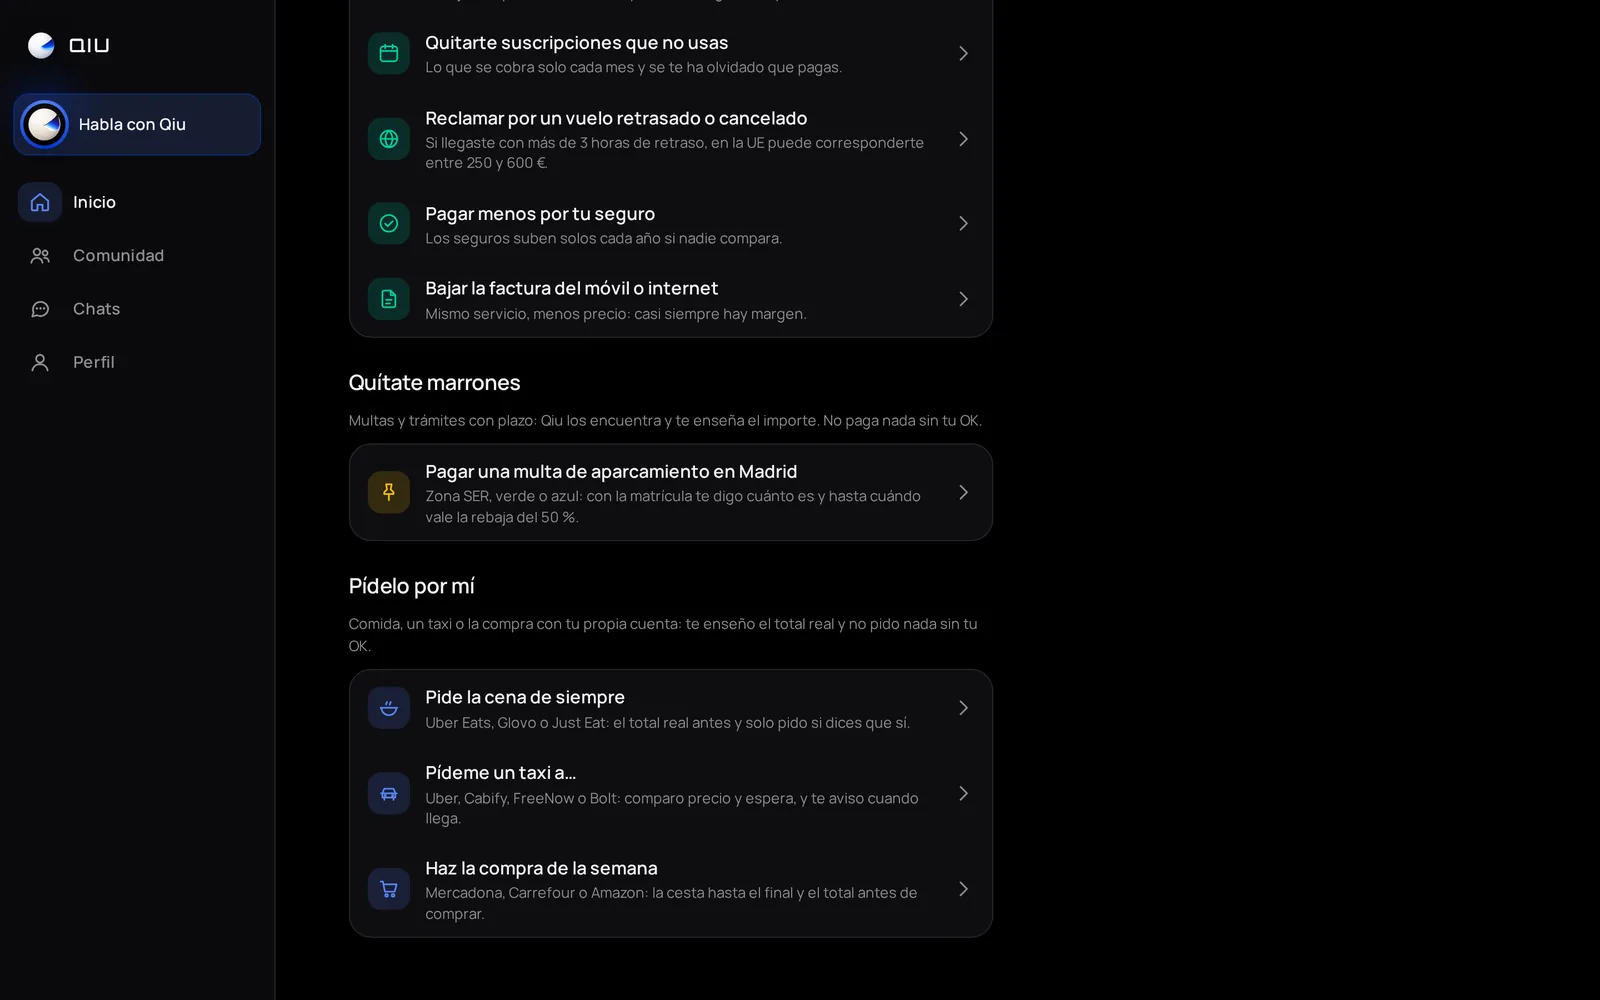The width and height of the screenshot is (1600, 1000).
Task: Click the document icon for mobile bill
Action: pos(389,299)
